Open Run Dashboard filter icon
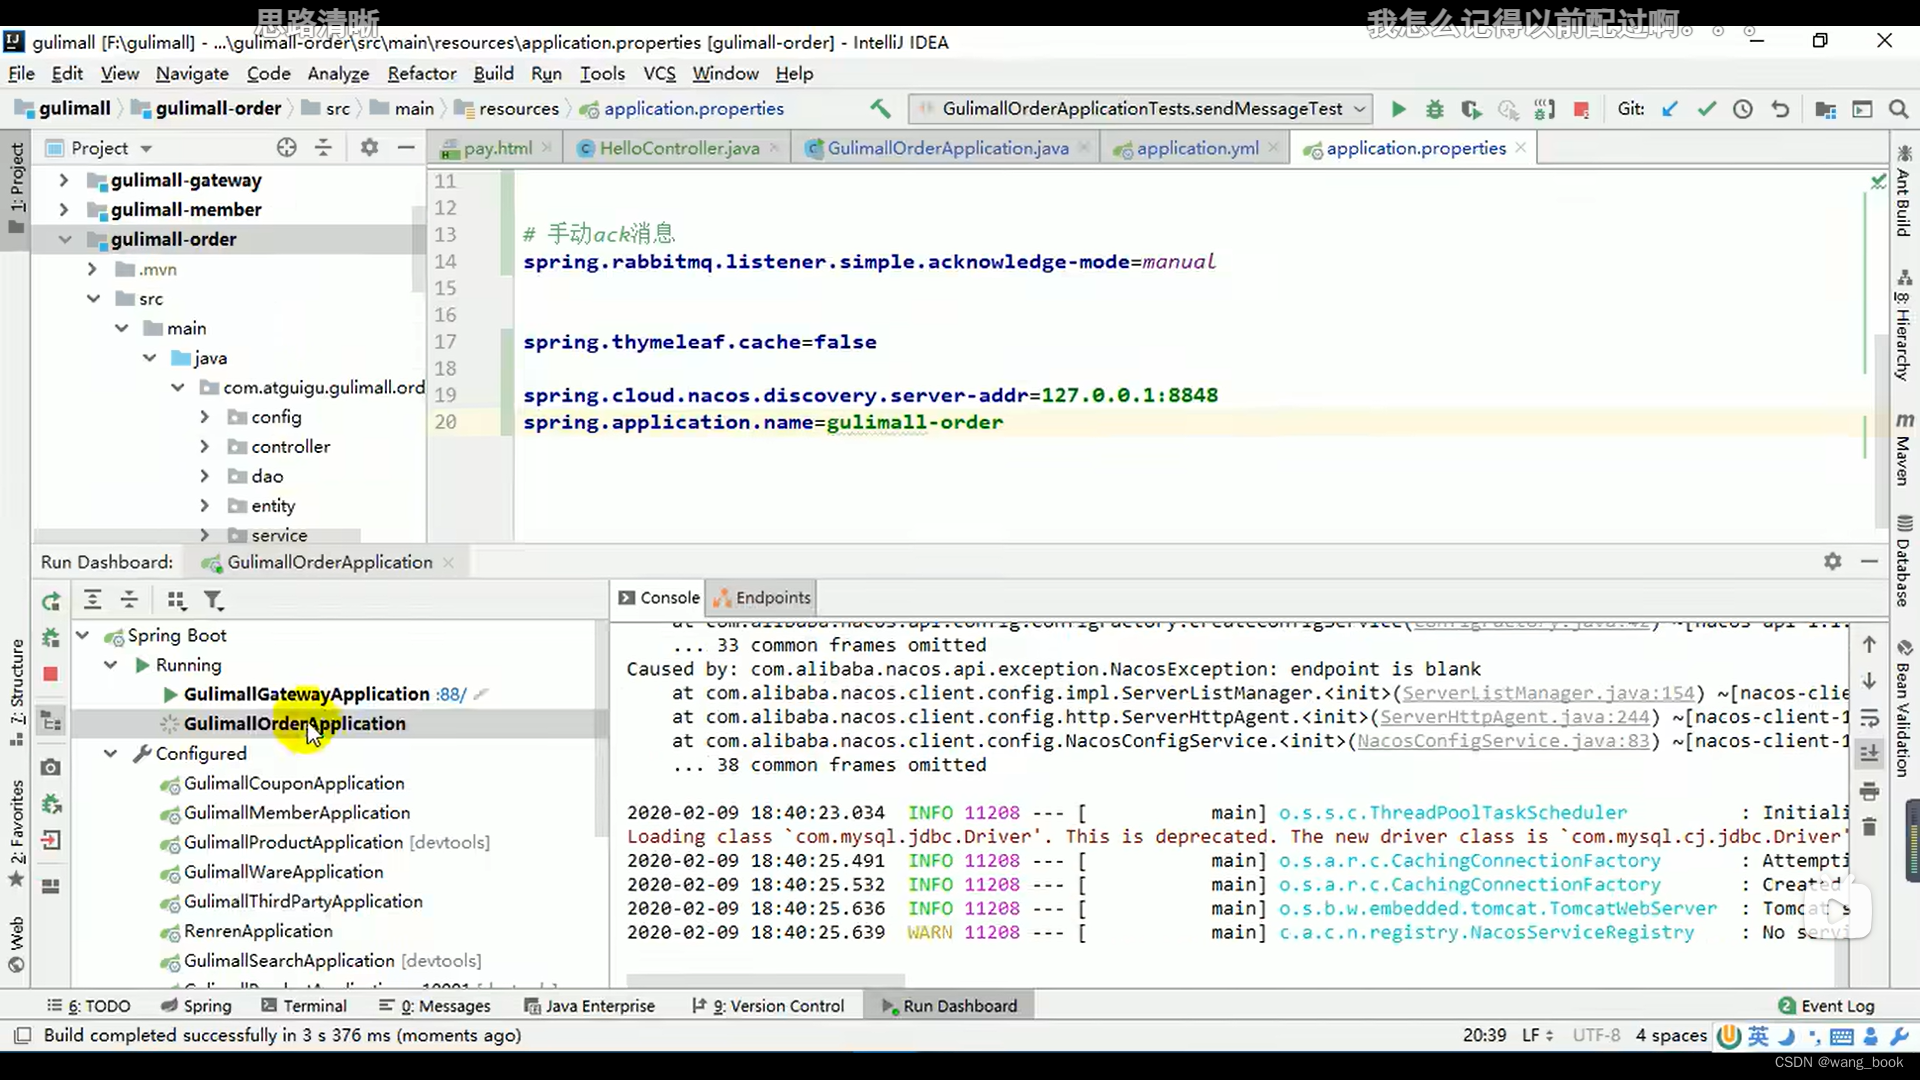Screen dimensions: 1920x1080 click(214, 600)
